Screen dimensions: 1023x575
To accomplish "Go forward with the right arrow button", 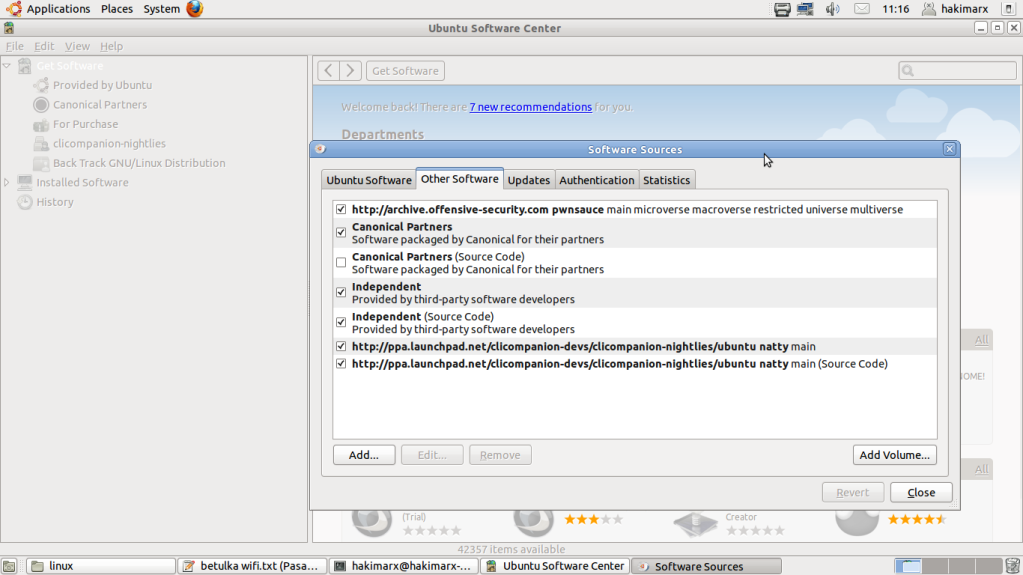I will pos(350,70).
